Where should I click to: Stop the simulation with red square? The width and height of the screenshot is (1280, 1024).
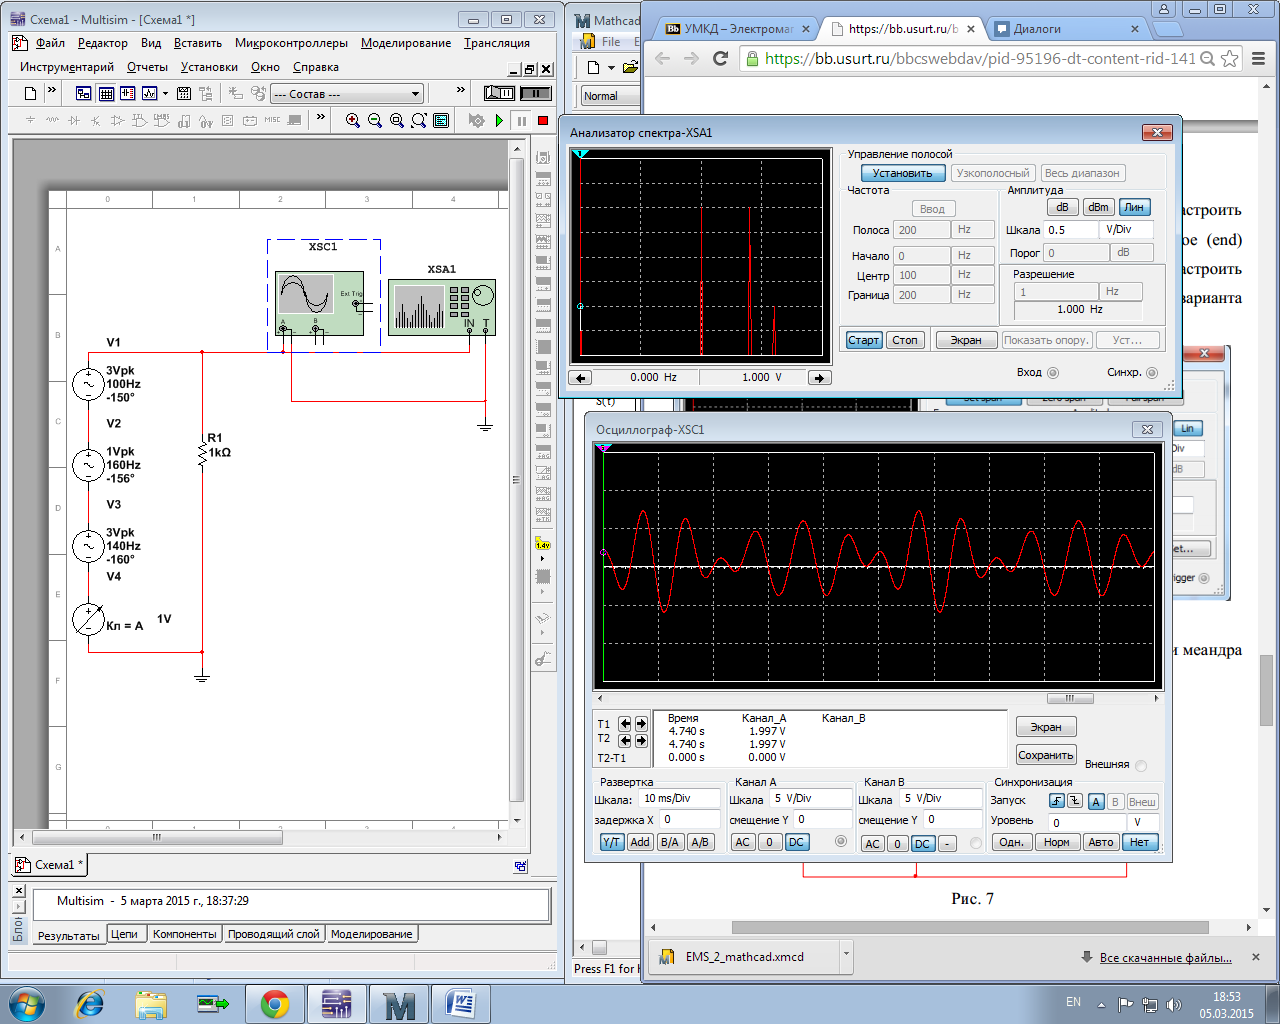click(543, 120)
